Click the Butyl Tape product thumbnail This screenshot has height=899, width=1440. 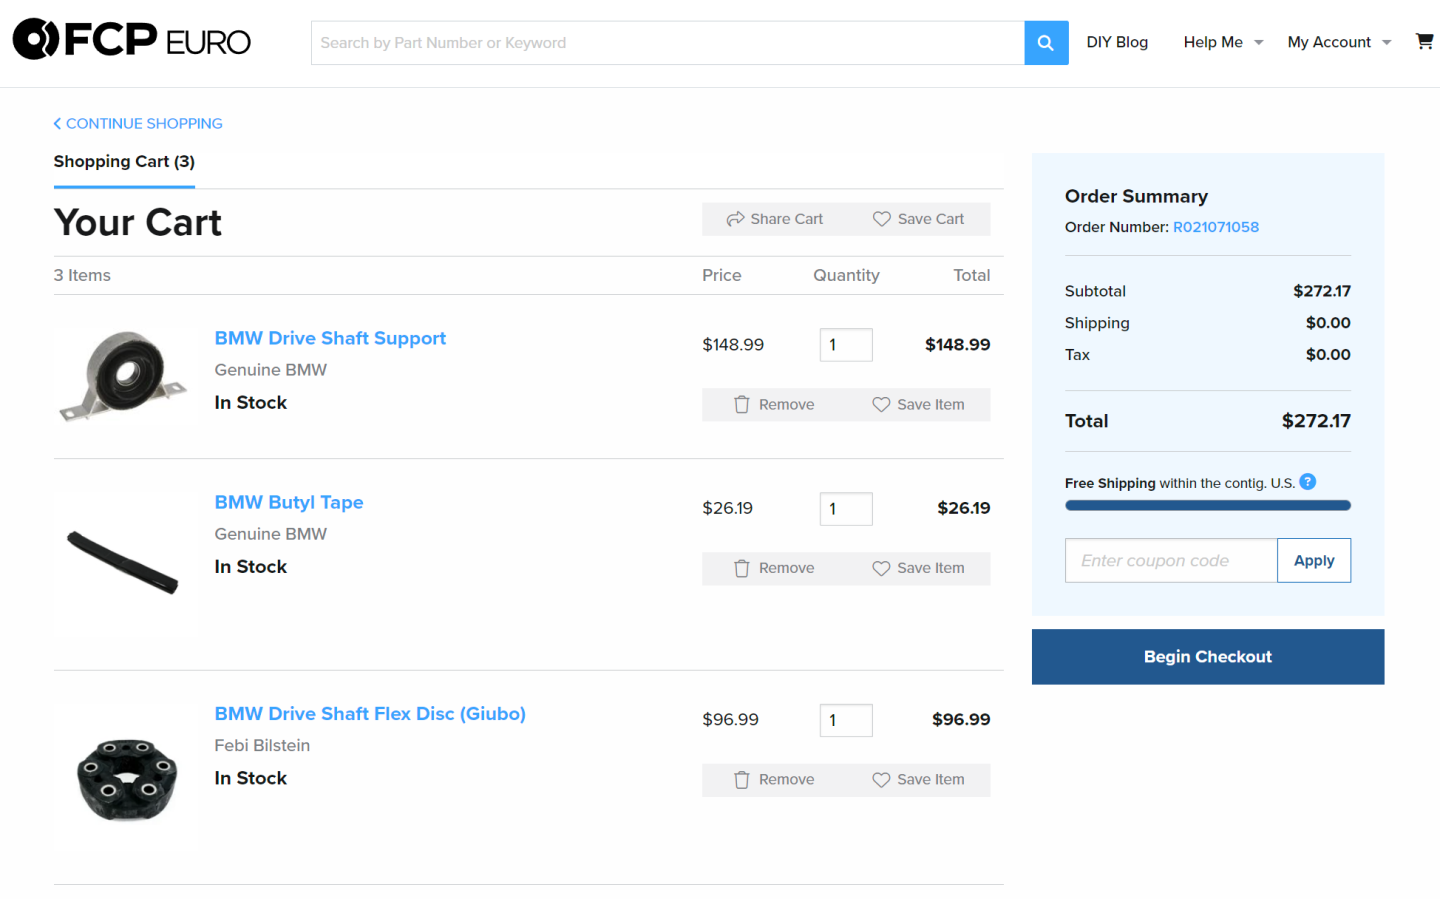123,562
